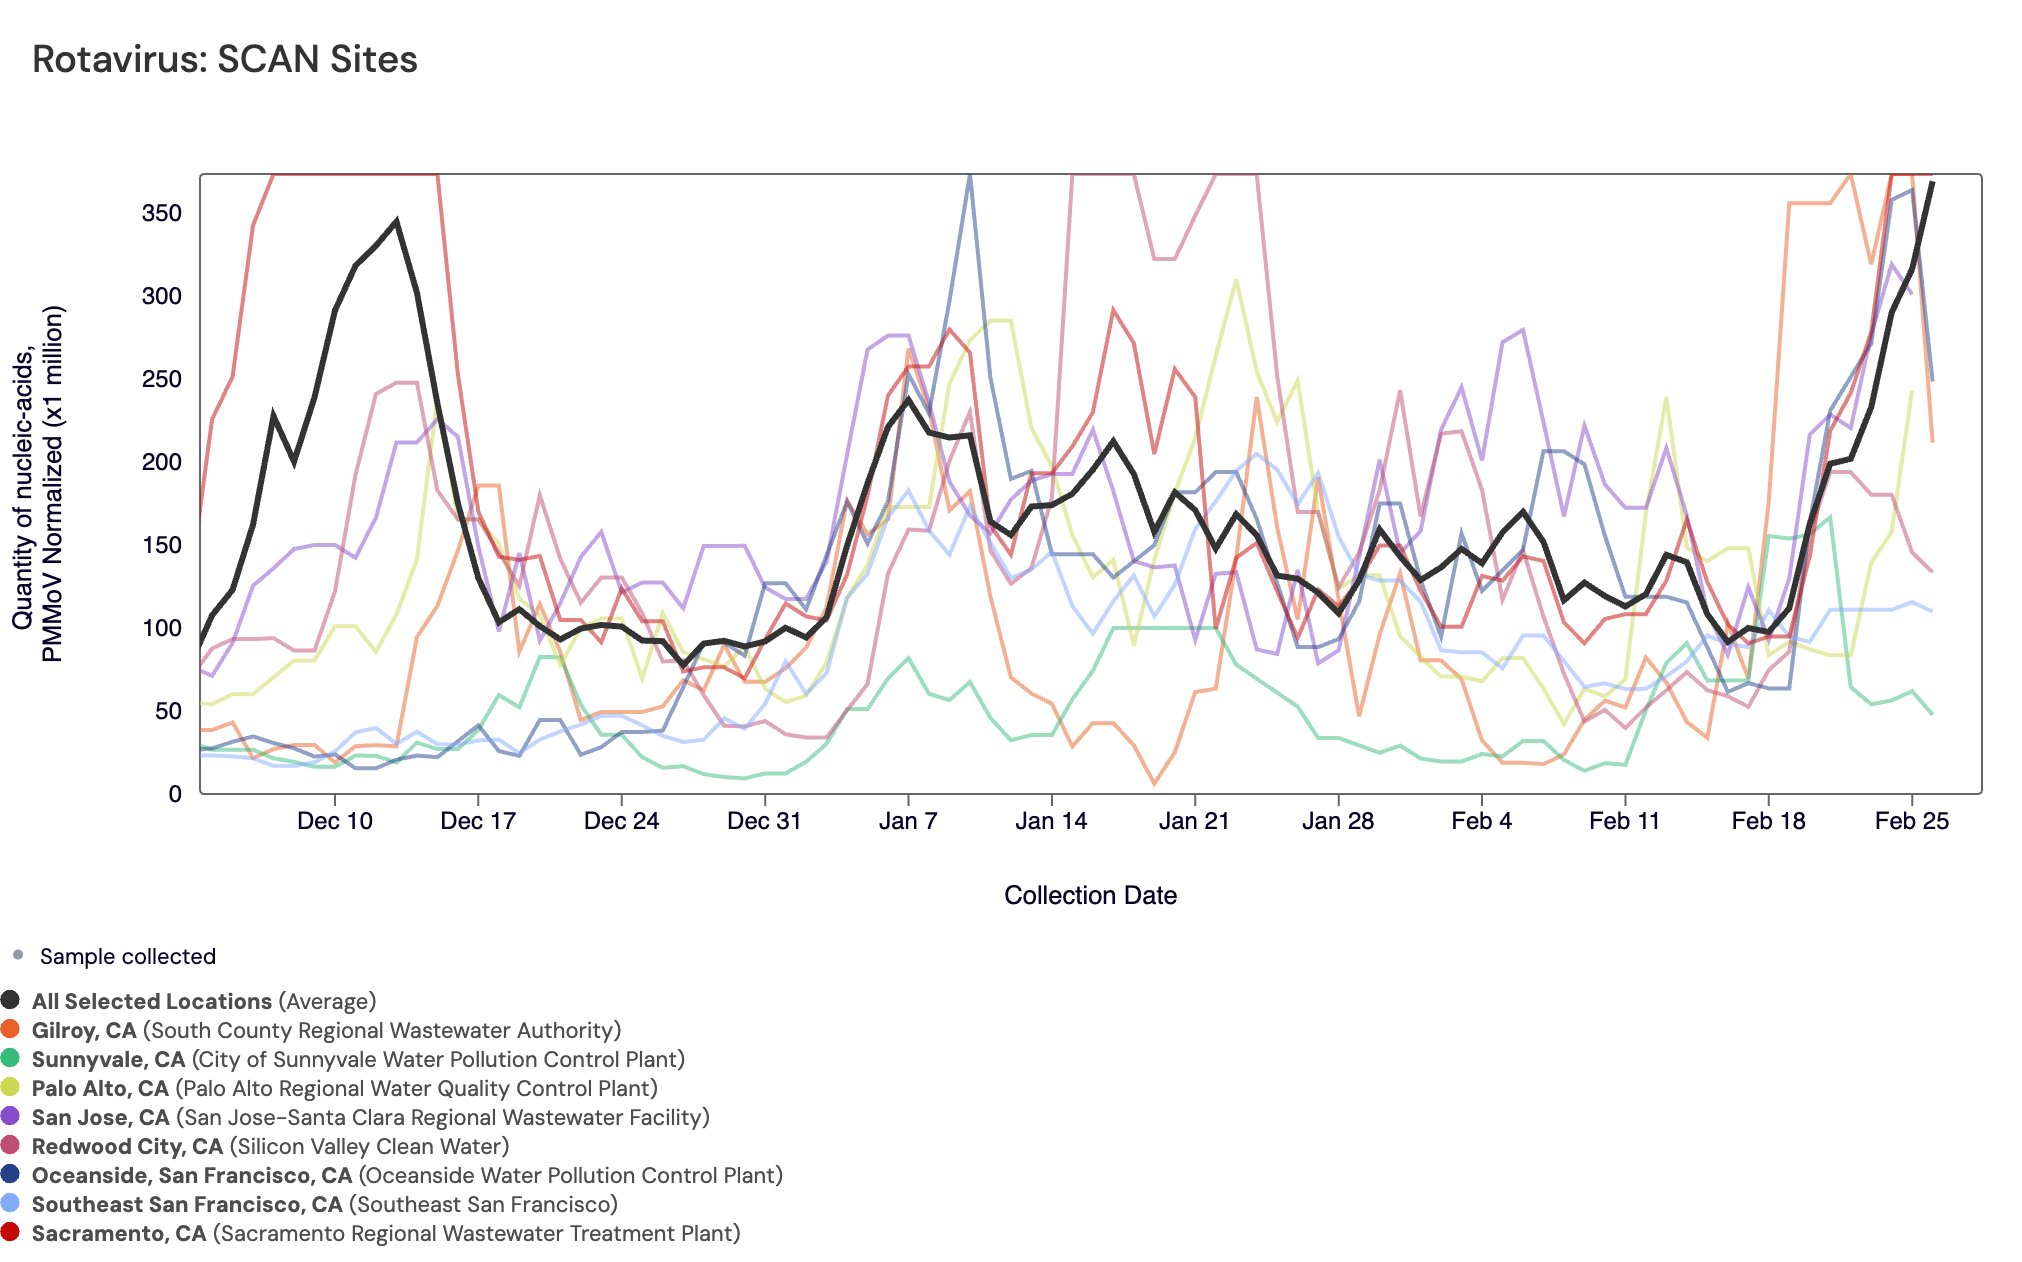
Task: Click the purple San Jose legend dot
Action: pos(10,1116)
